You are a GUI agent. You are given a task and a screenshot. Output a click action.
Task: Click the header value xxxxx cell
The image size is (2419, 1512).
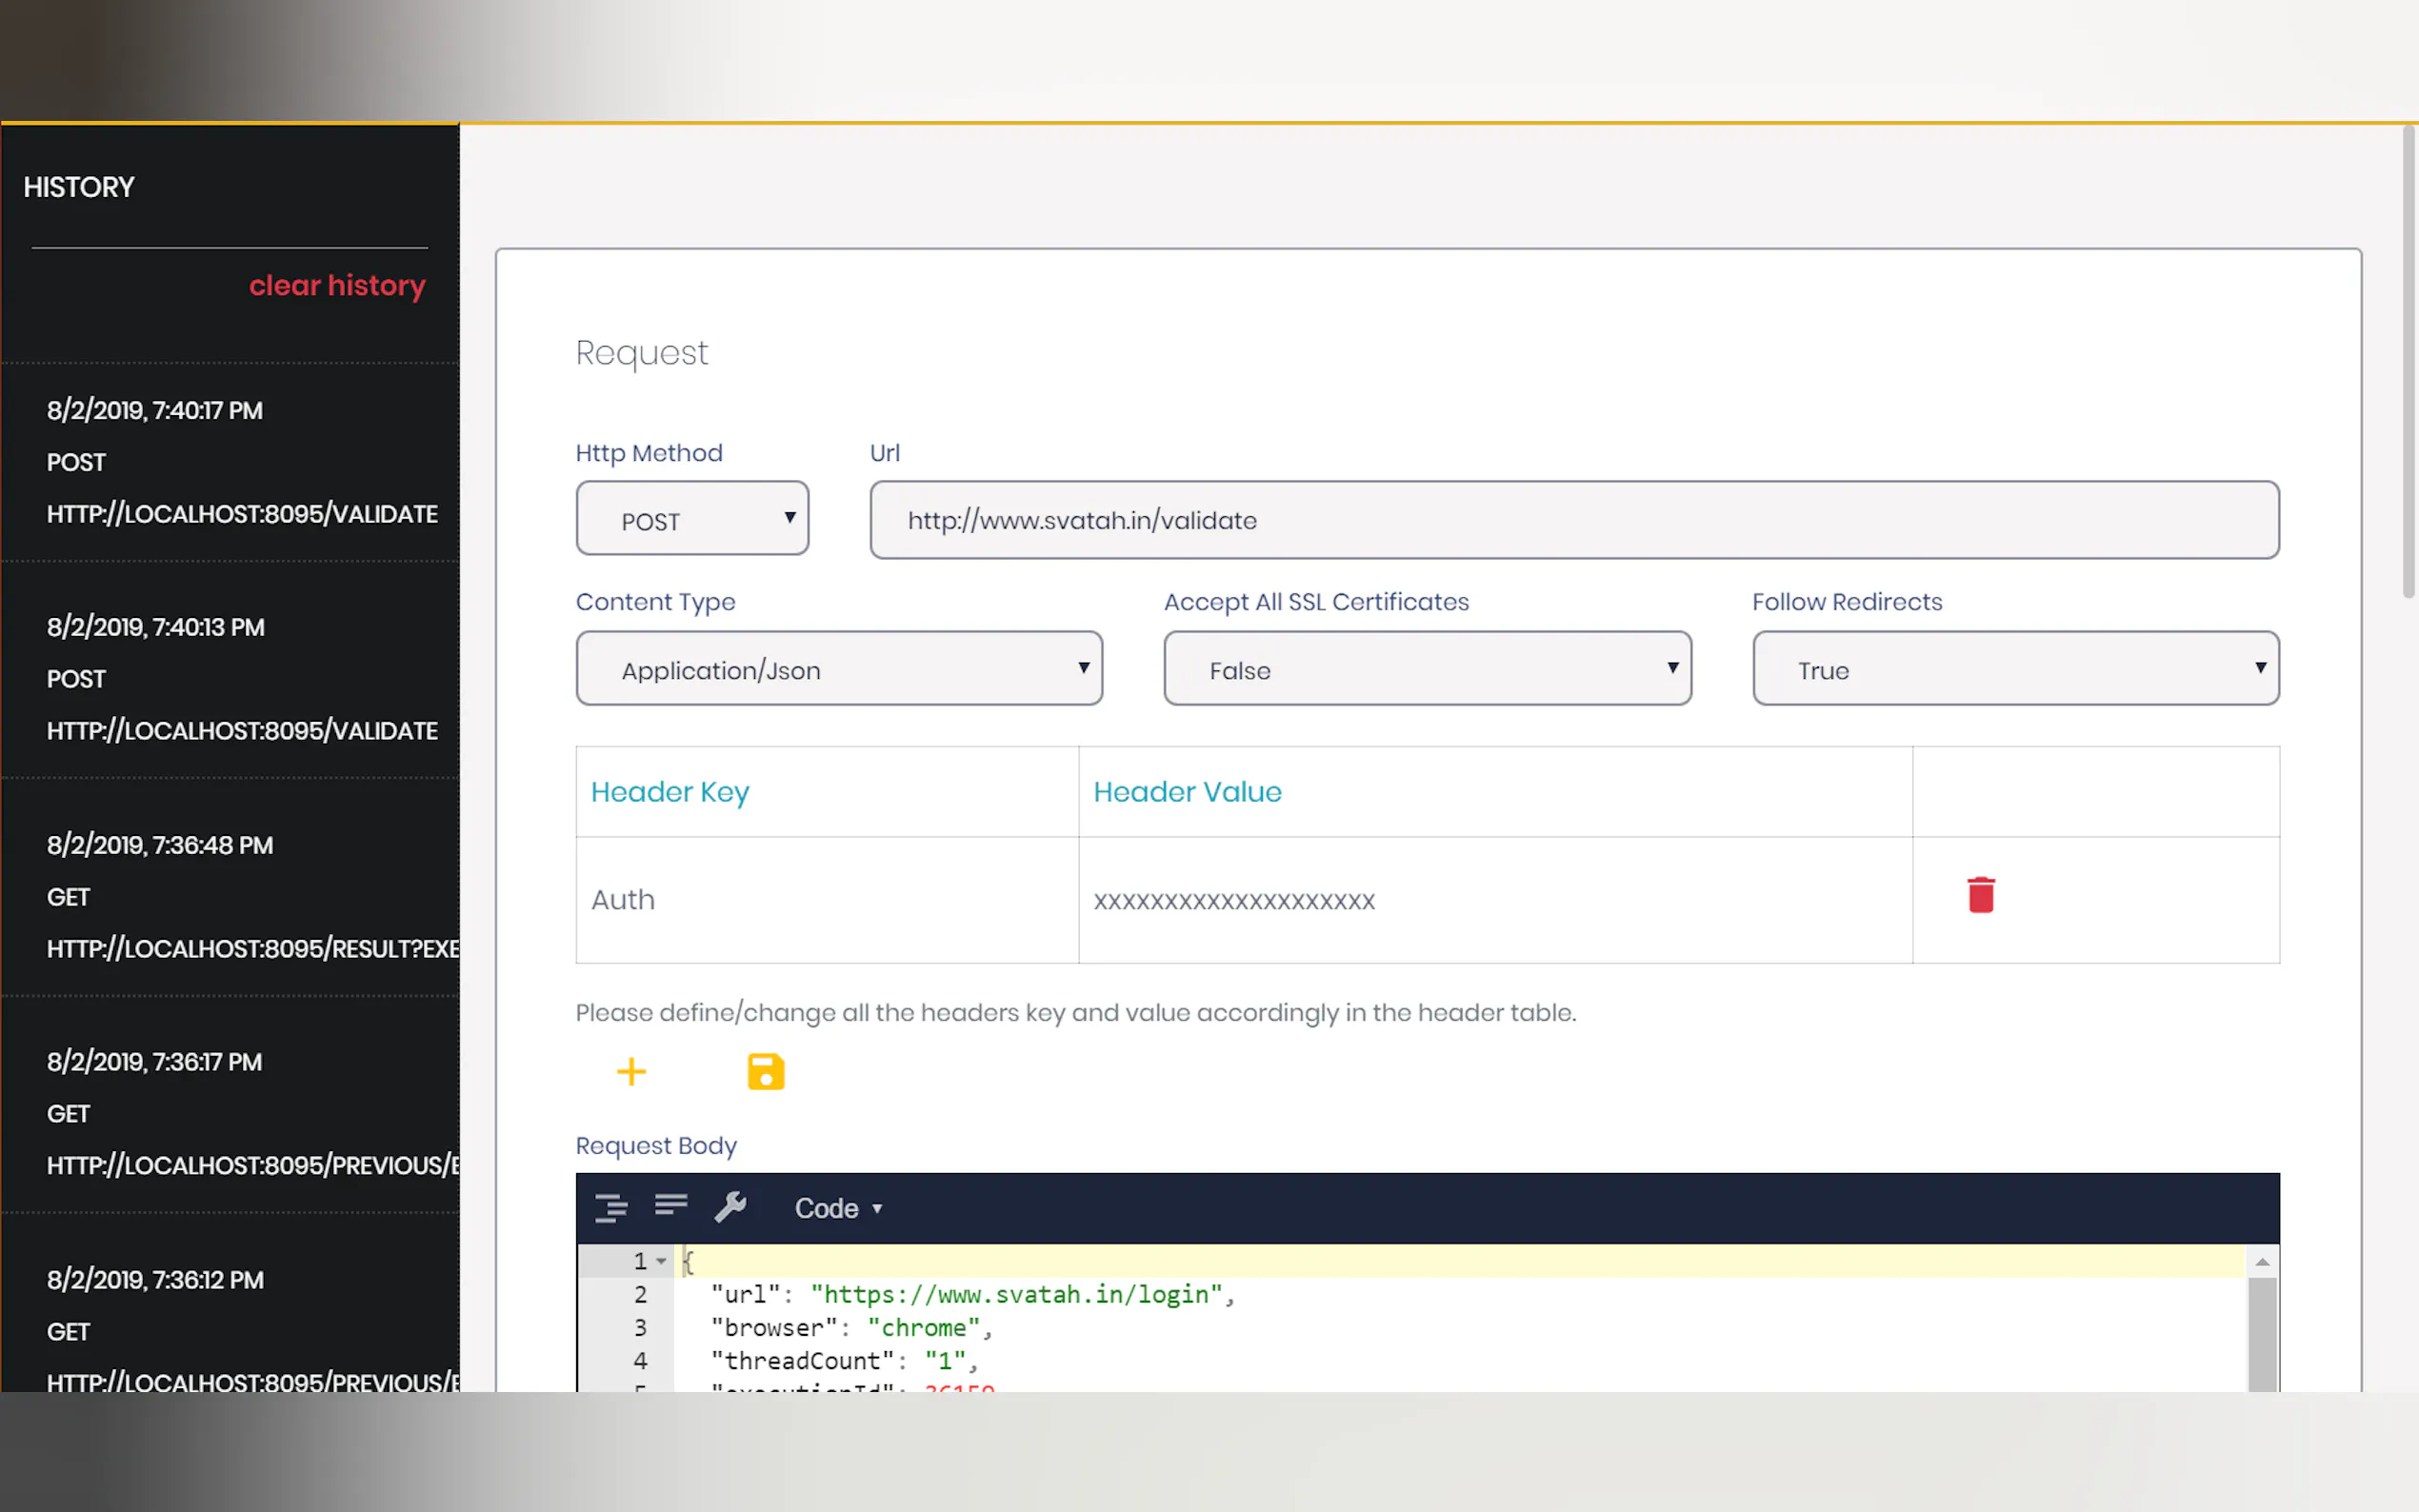(1494, 901)
